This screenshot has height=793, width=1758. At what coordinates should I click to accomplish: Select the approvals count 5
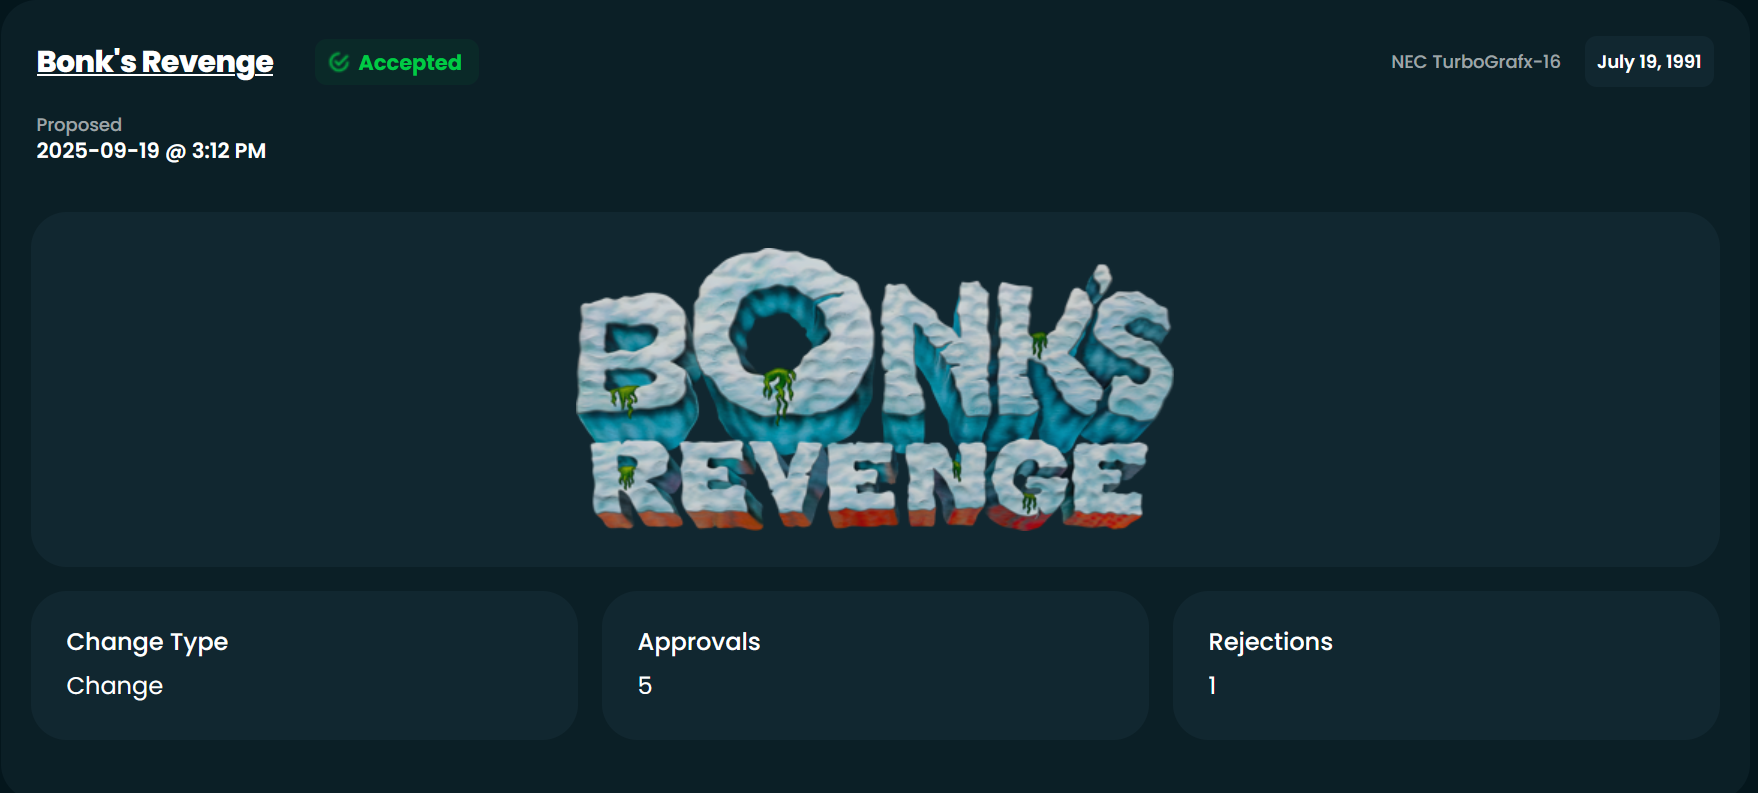coord(645,686)
